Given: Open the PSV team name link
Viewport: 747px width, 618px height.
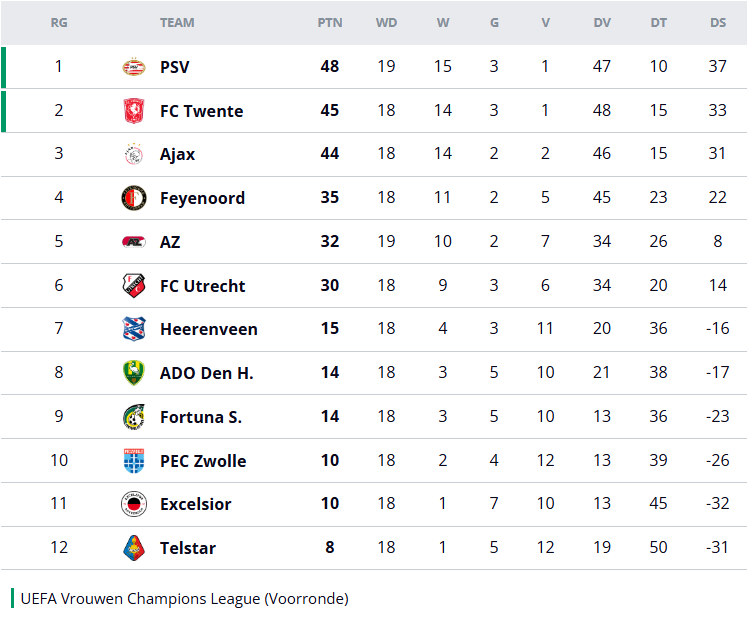Looking at the screenshot, I should click(174, 67).
